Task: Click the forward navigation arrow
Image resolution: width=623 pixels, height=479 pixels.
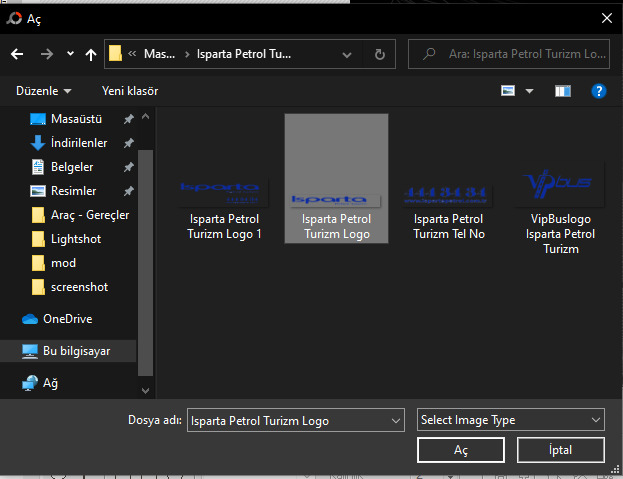Action: click(x=47, y=54)
